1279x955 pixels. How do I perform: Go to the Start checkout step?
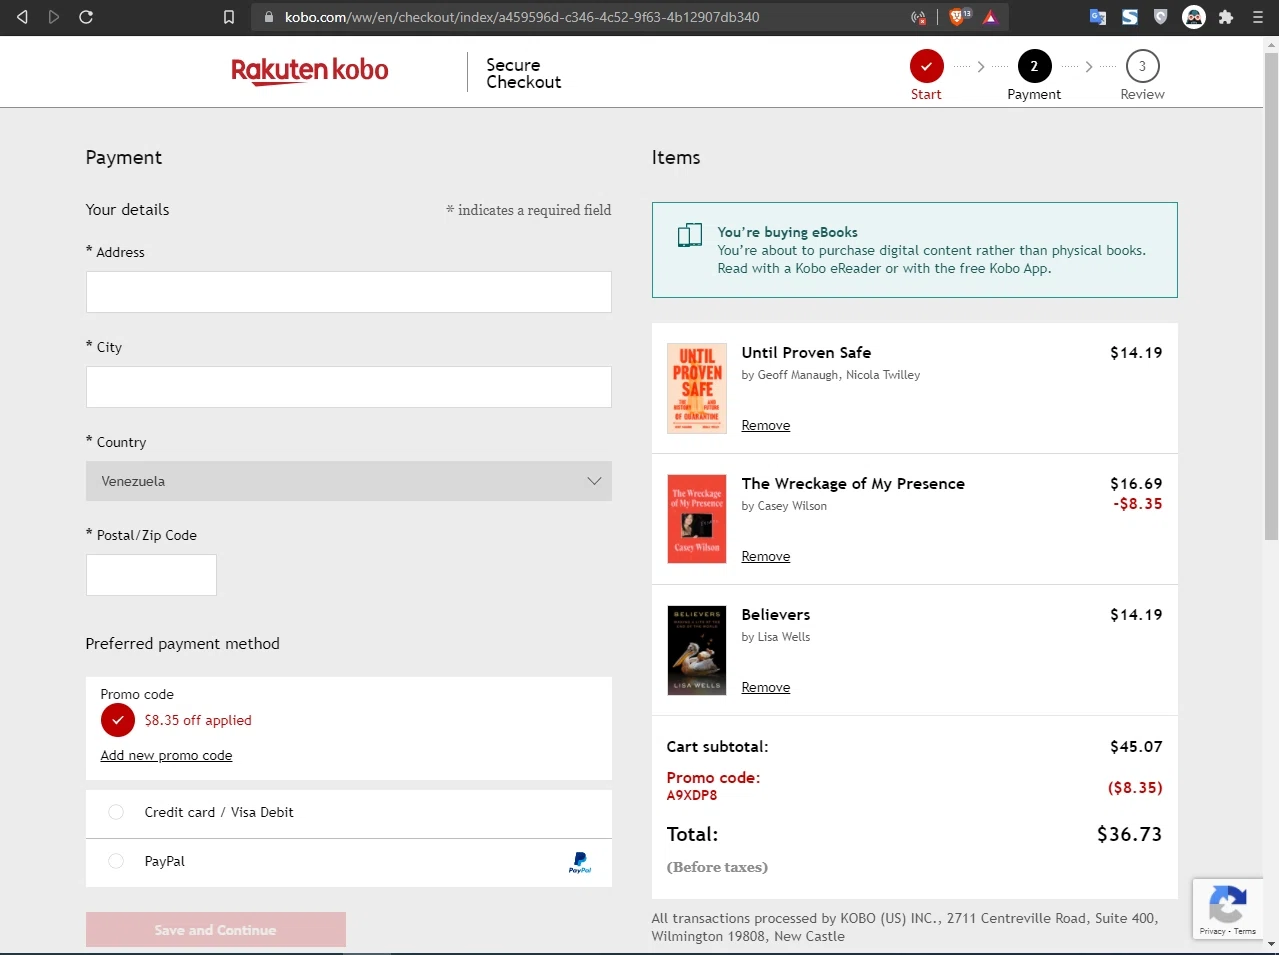click(926, 75)
